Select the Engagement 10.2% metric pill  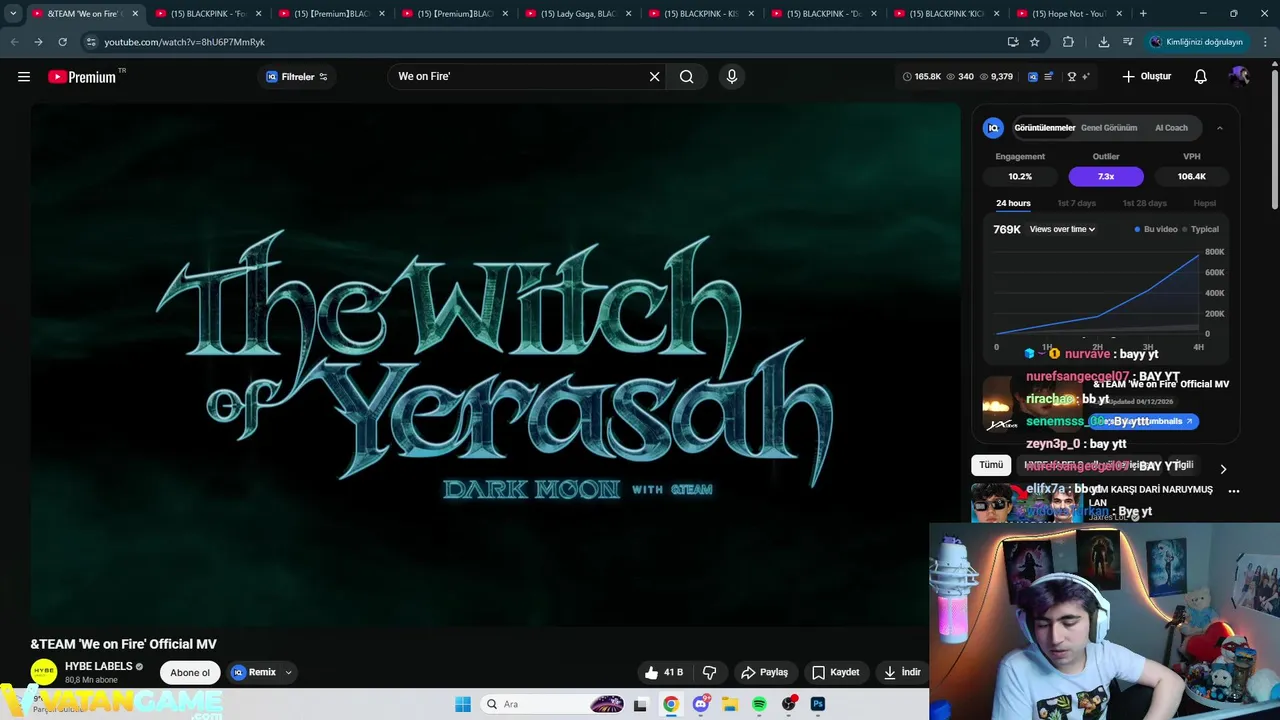(x=1020, y=176)
